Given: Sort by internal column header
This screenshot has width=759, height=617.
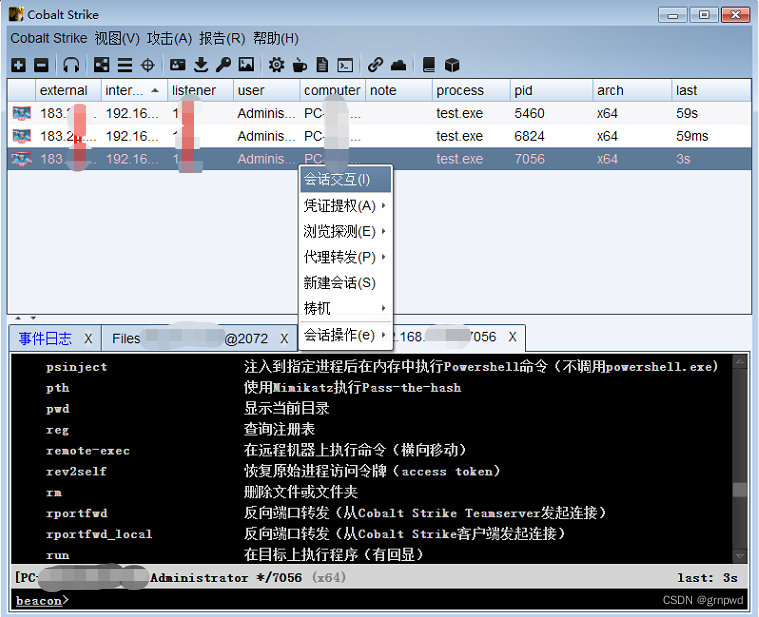Looking at the screenshot, I should pos(134,90).
